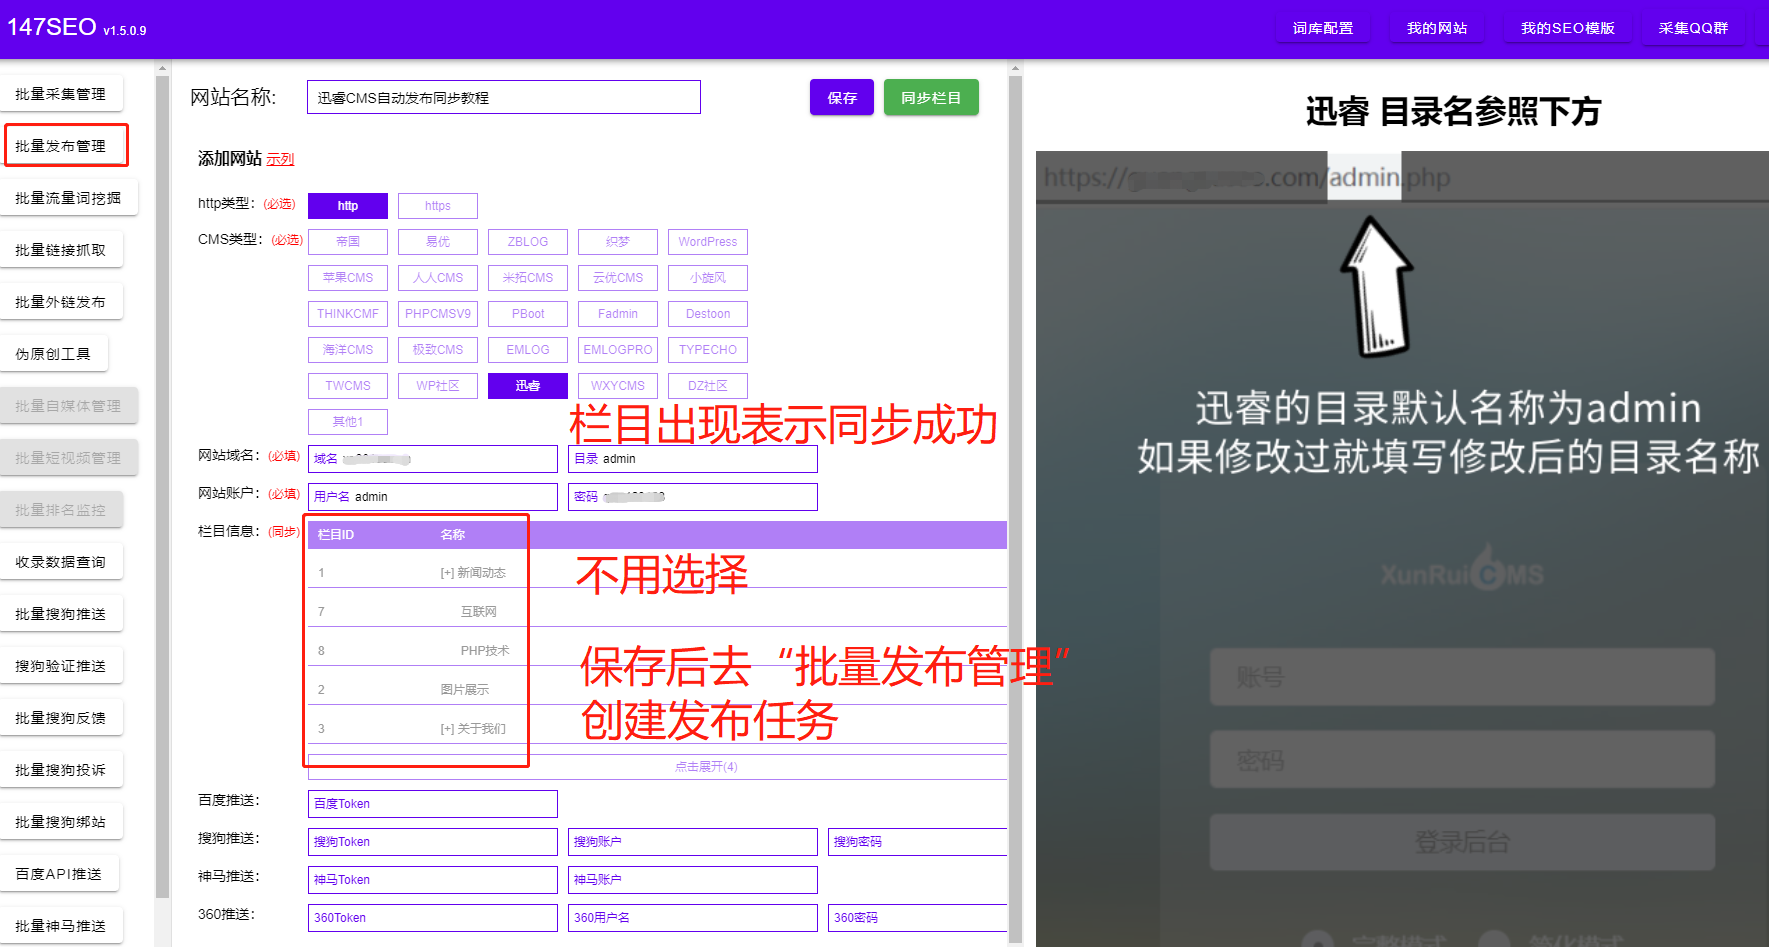Choose the 苹果CMS type
Image resolution: width=1769 pixels, height=947 pixels.
tap(347, 278)
